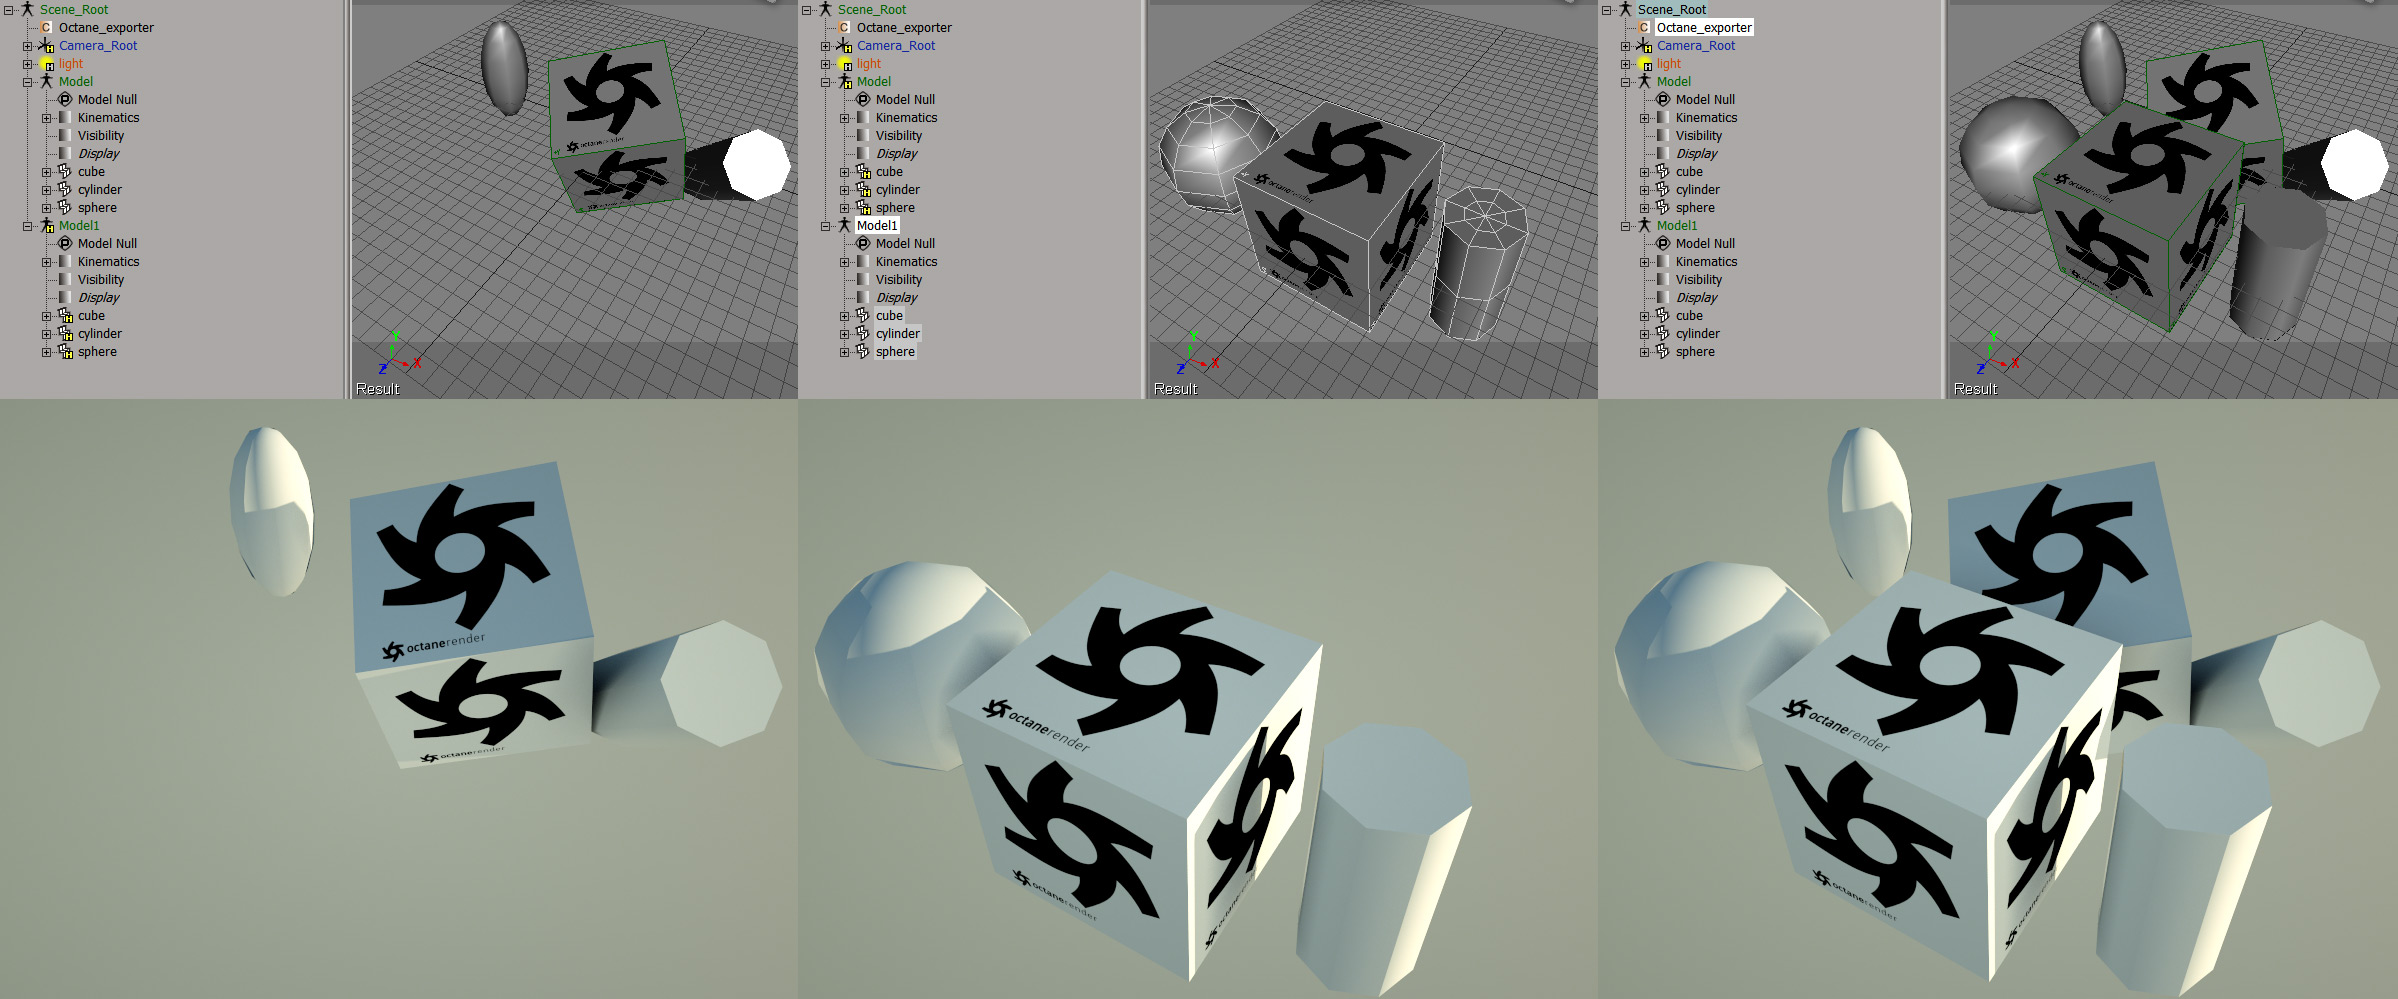The height and width of the screenshot is (999, 2398).
Task: Click the Display icon under Model1 in the middle panel
Action: [863, 298]
